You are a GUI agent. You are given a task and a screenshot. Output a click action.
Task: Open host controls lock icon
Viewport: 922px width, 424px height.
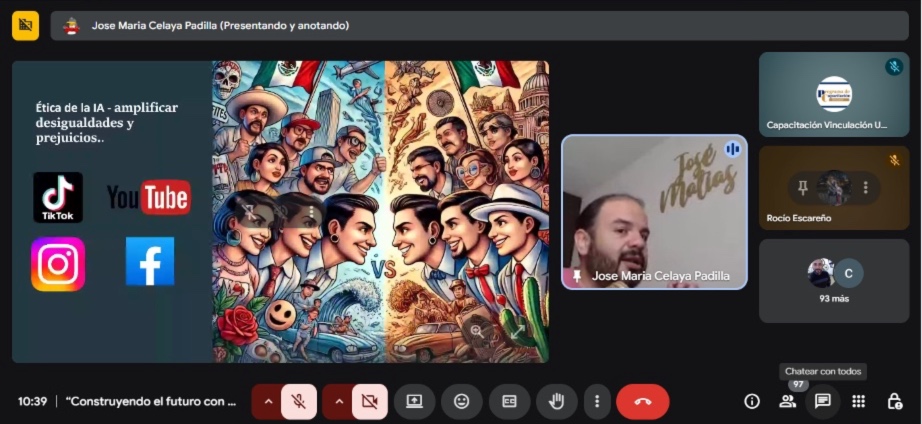[894, 401]
